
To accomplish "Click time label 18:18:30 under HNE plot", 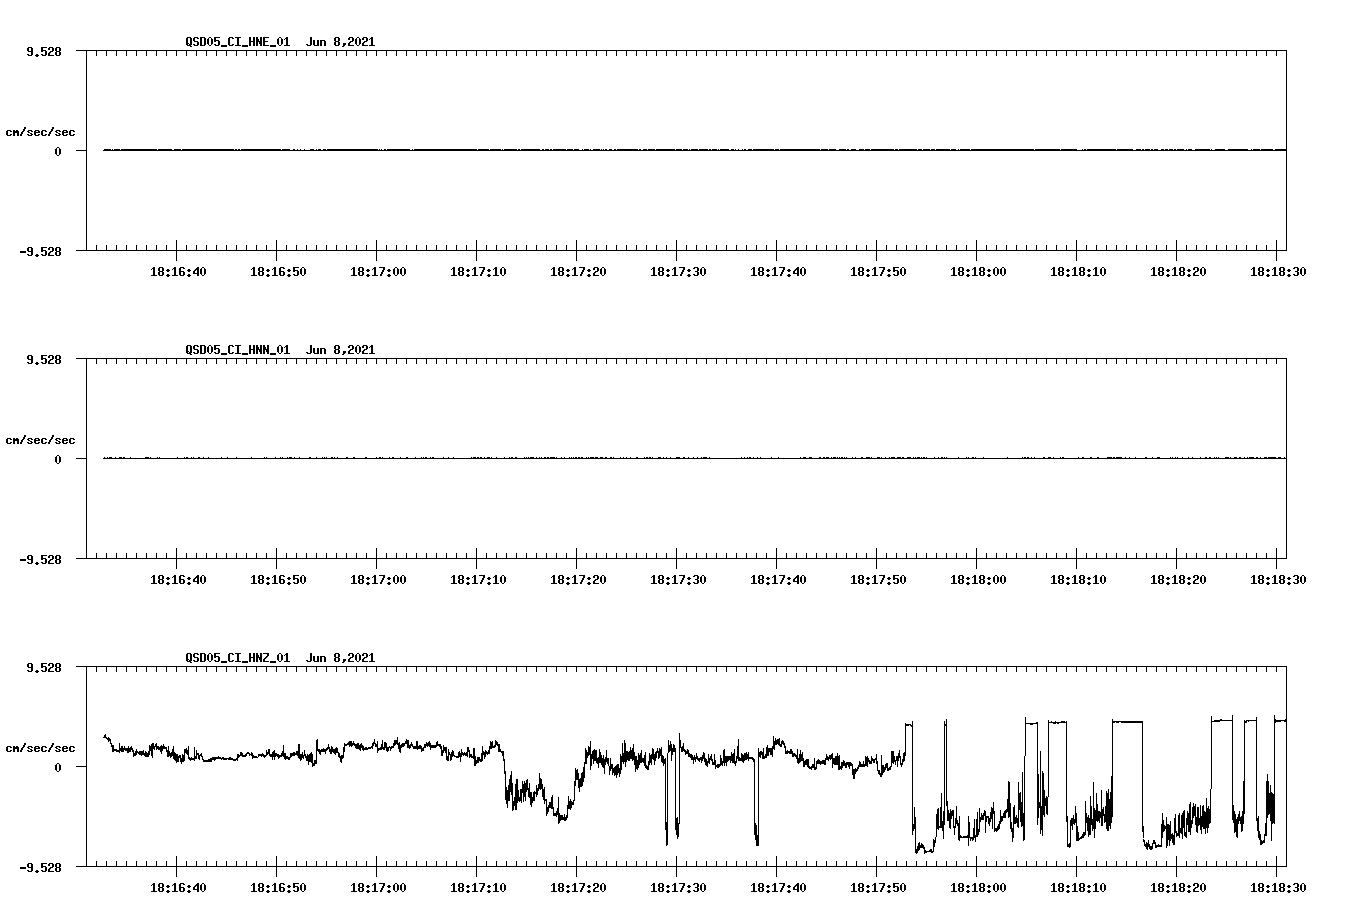I will [1278, 272].
